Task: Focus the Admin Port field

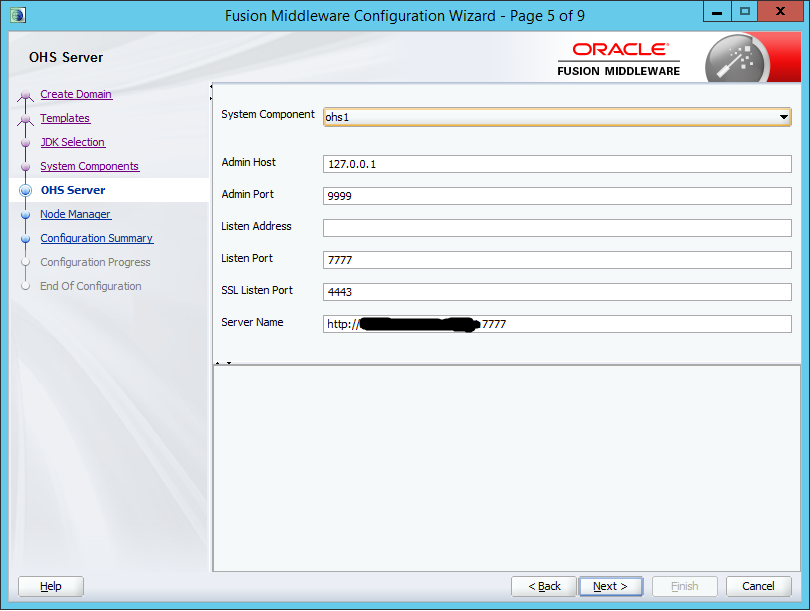Action: point(557,196)
